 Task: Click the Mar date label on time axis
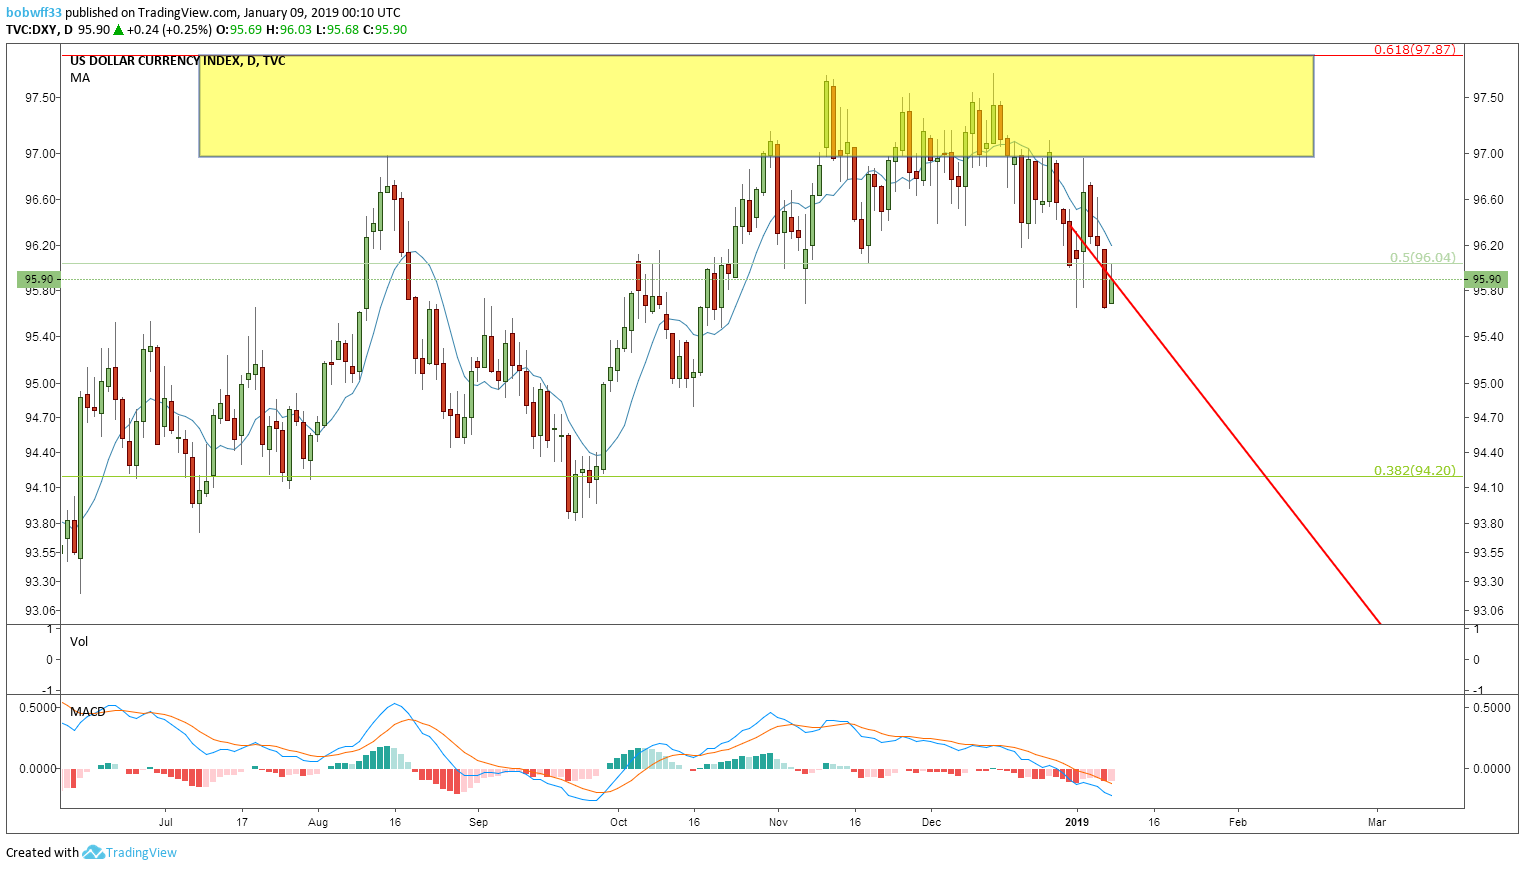[1377, 822]
